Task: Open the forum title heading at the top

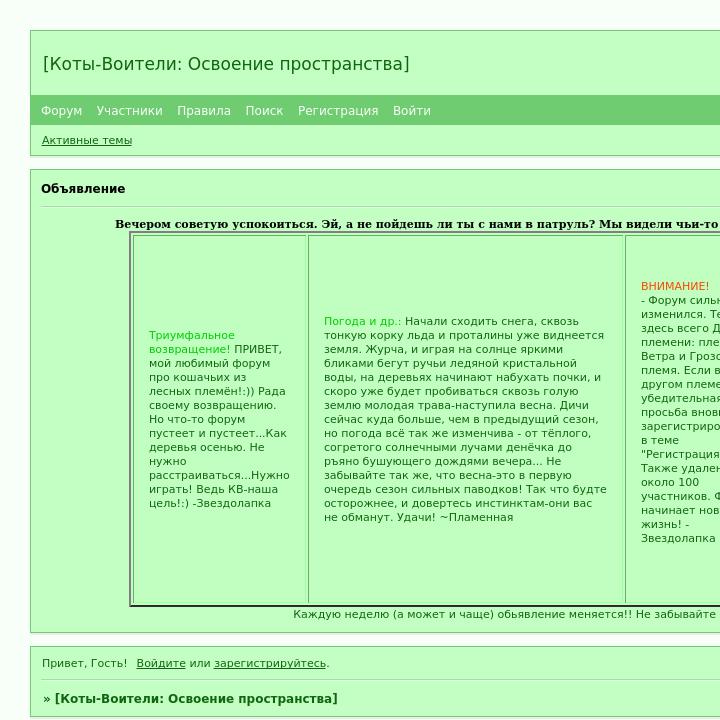Action: (x=226, y=64)
